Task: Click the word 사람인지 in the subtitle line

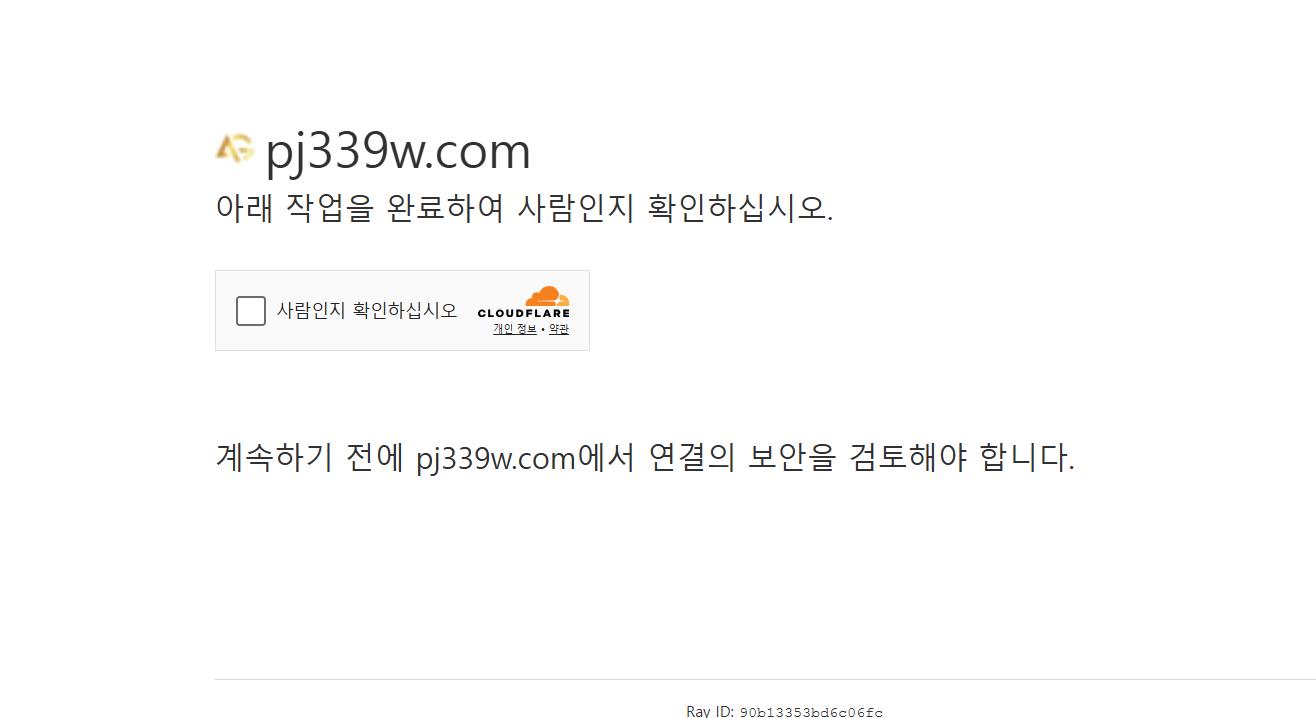Action: pos(576,208)
